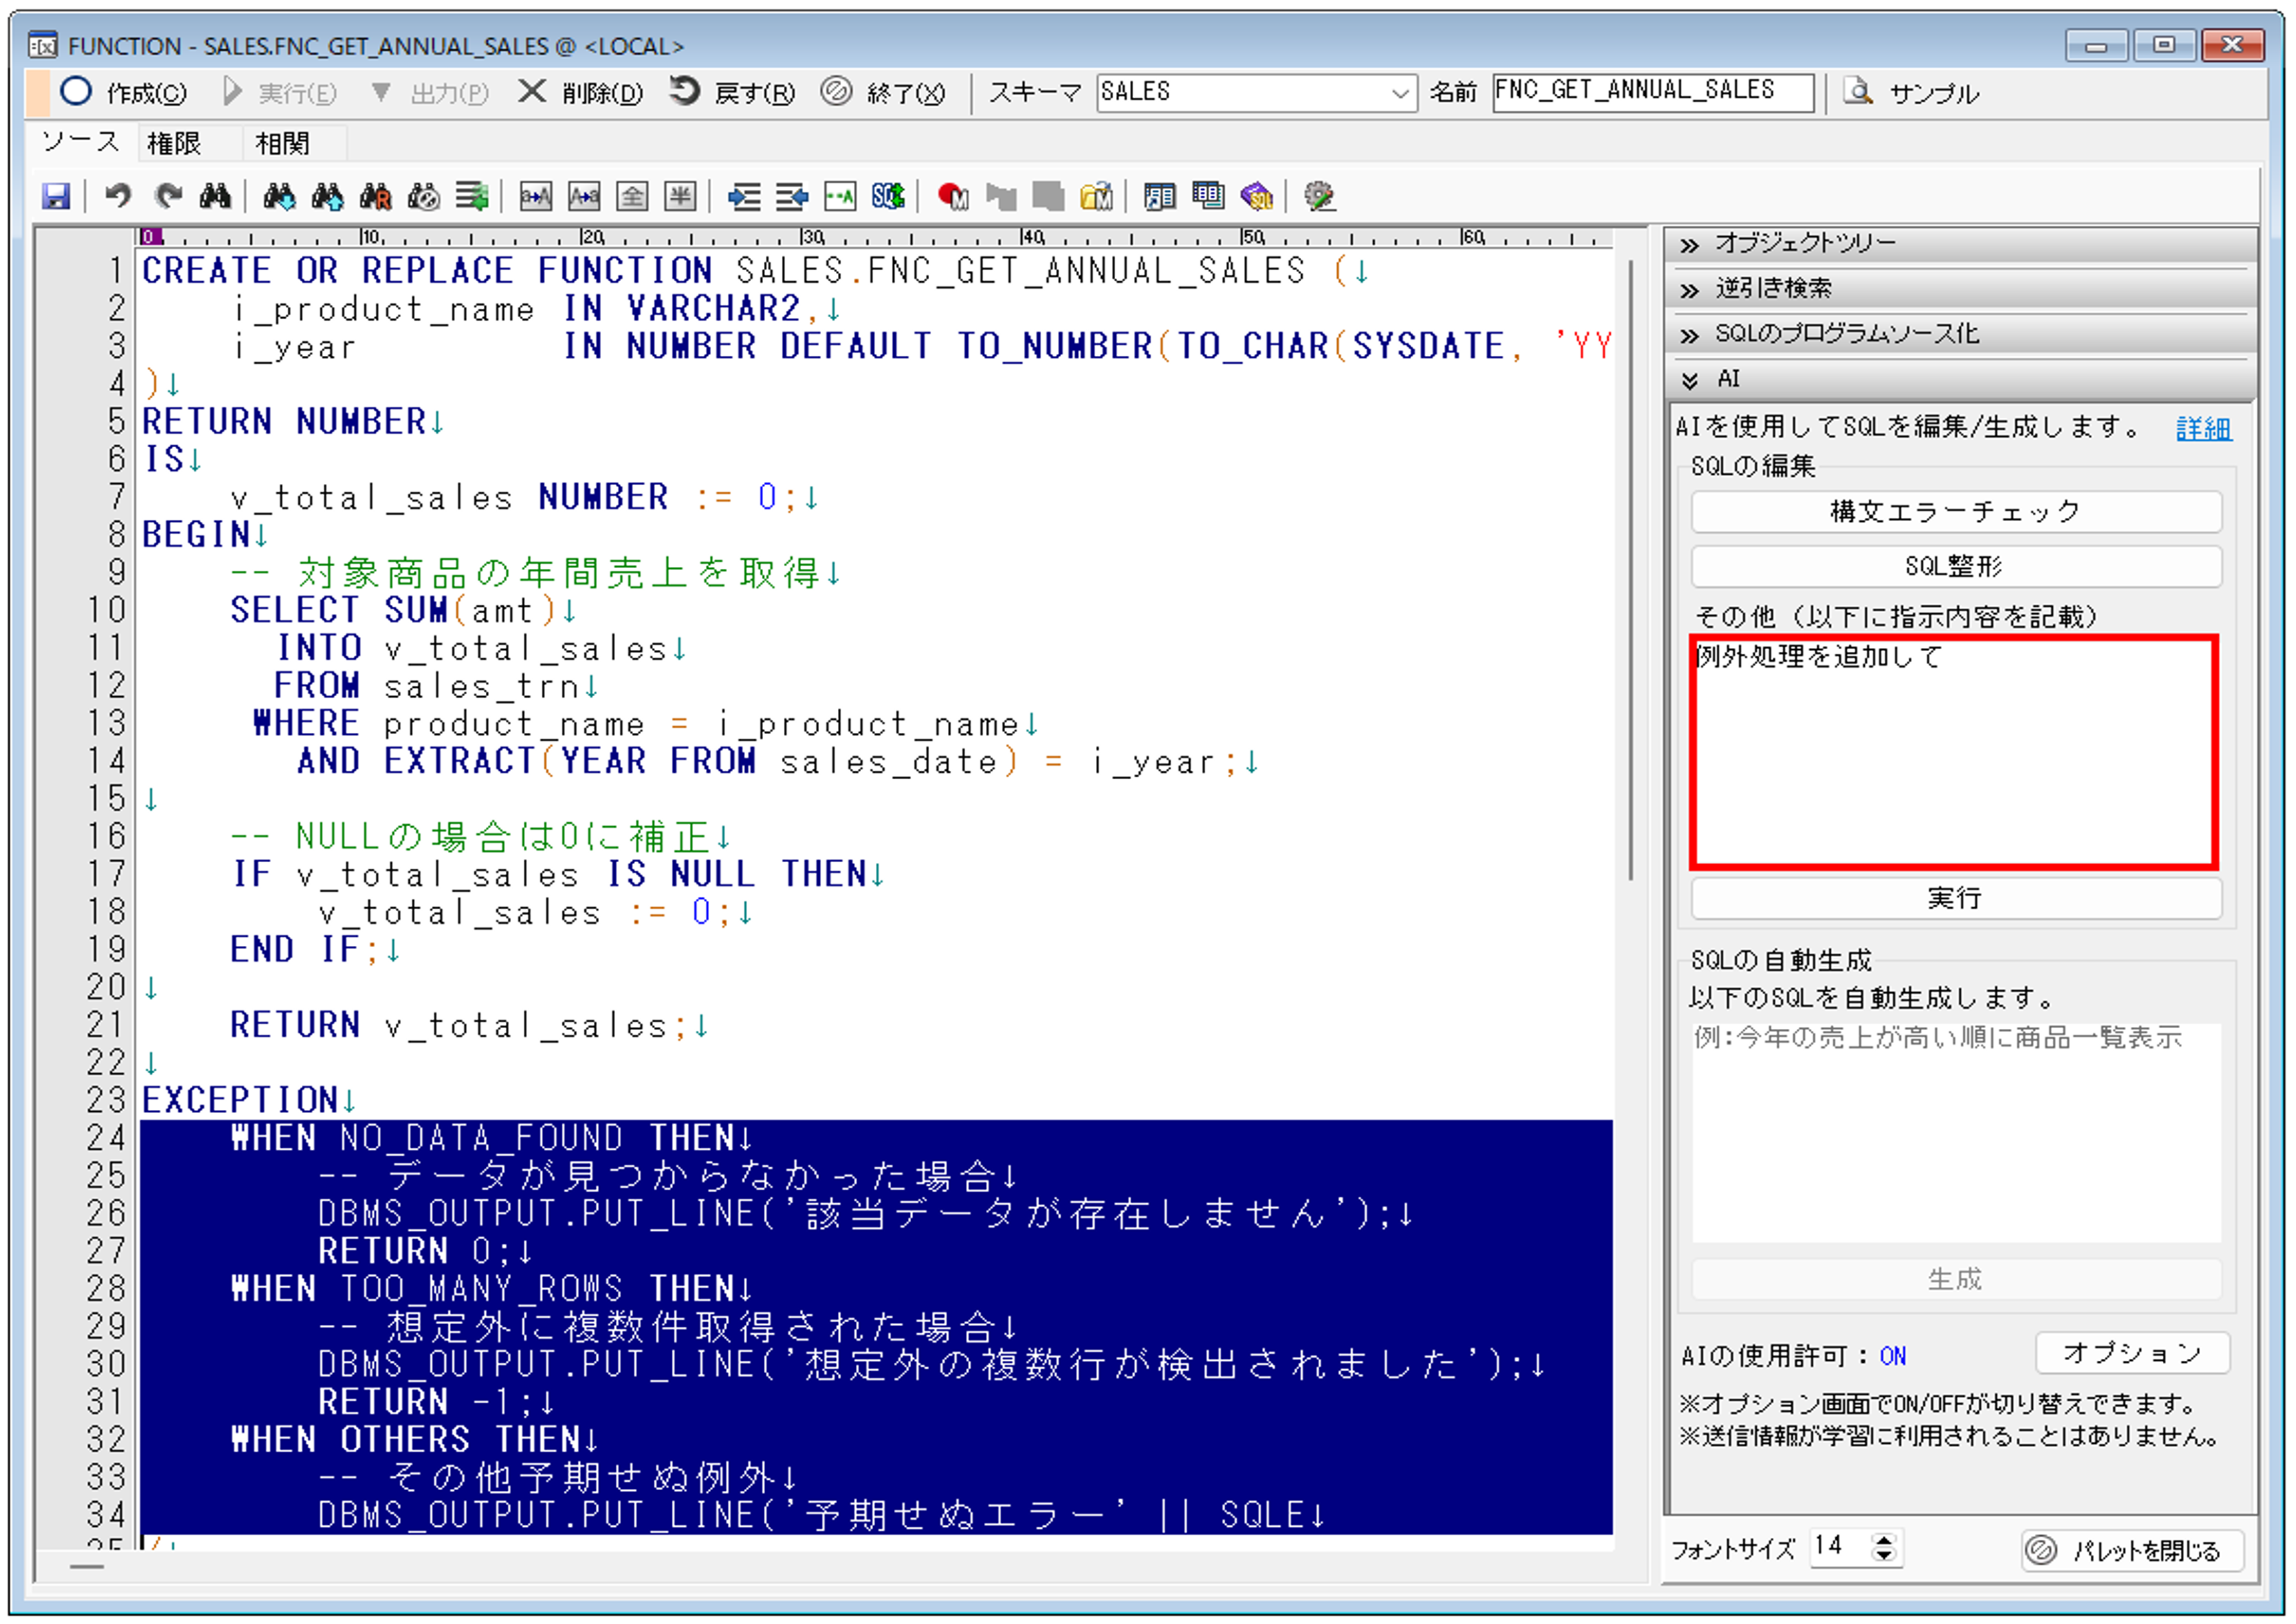2296x1624 pixels.
Task: Click the save floppy disk icon
Action: coord(56,196)
